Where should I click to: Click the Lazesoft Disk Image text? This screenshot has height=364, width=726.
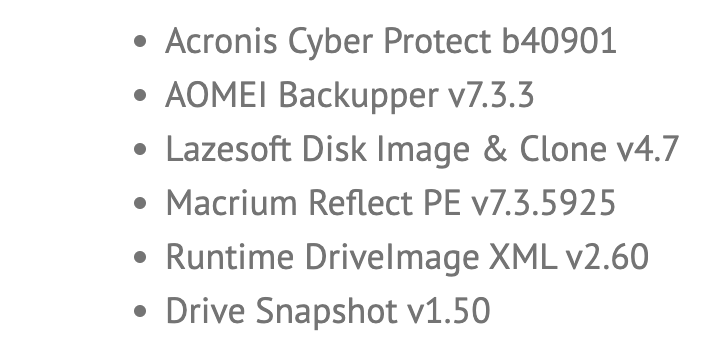coord(318,150)
